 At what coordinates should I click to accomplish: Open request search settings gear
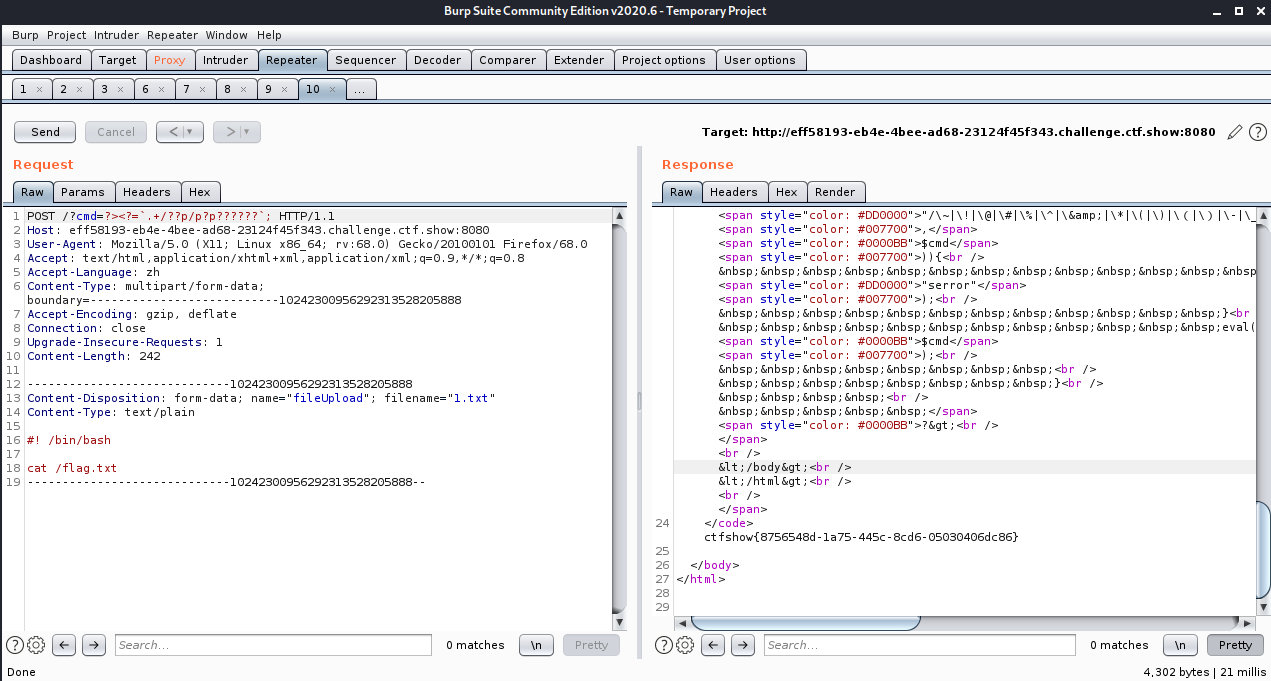click(36, 645)
